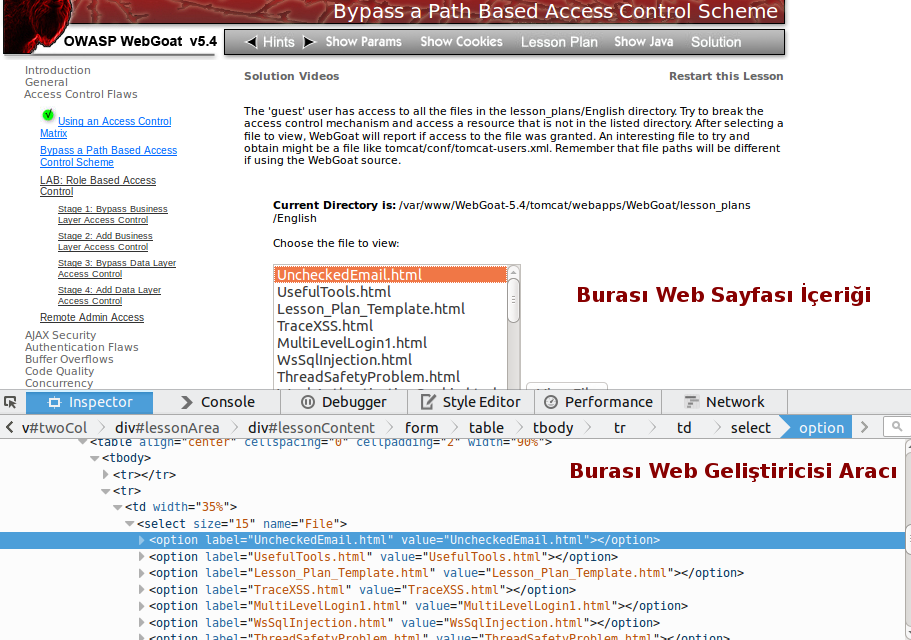The width and height of the screenshot is (911, 640).
Task: Expand the General menu category
Action: pyautogui.click(x=46, y=82)
